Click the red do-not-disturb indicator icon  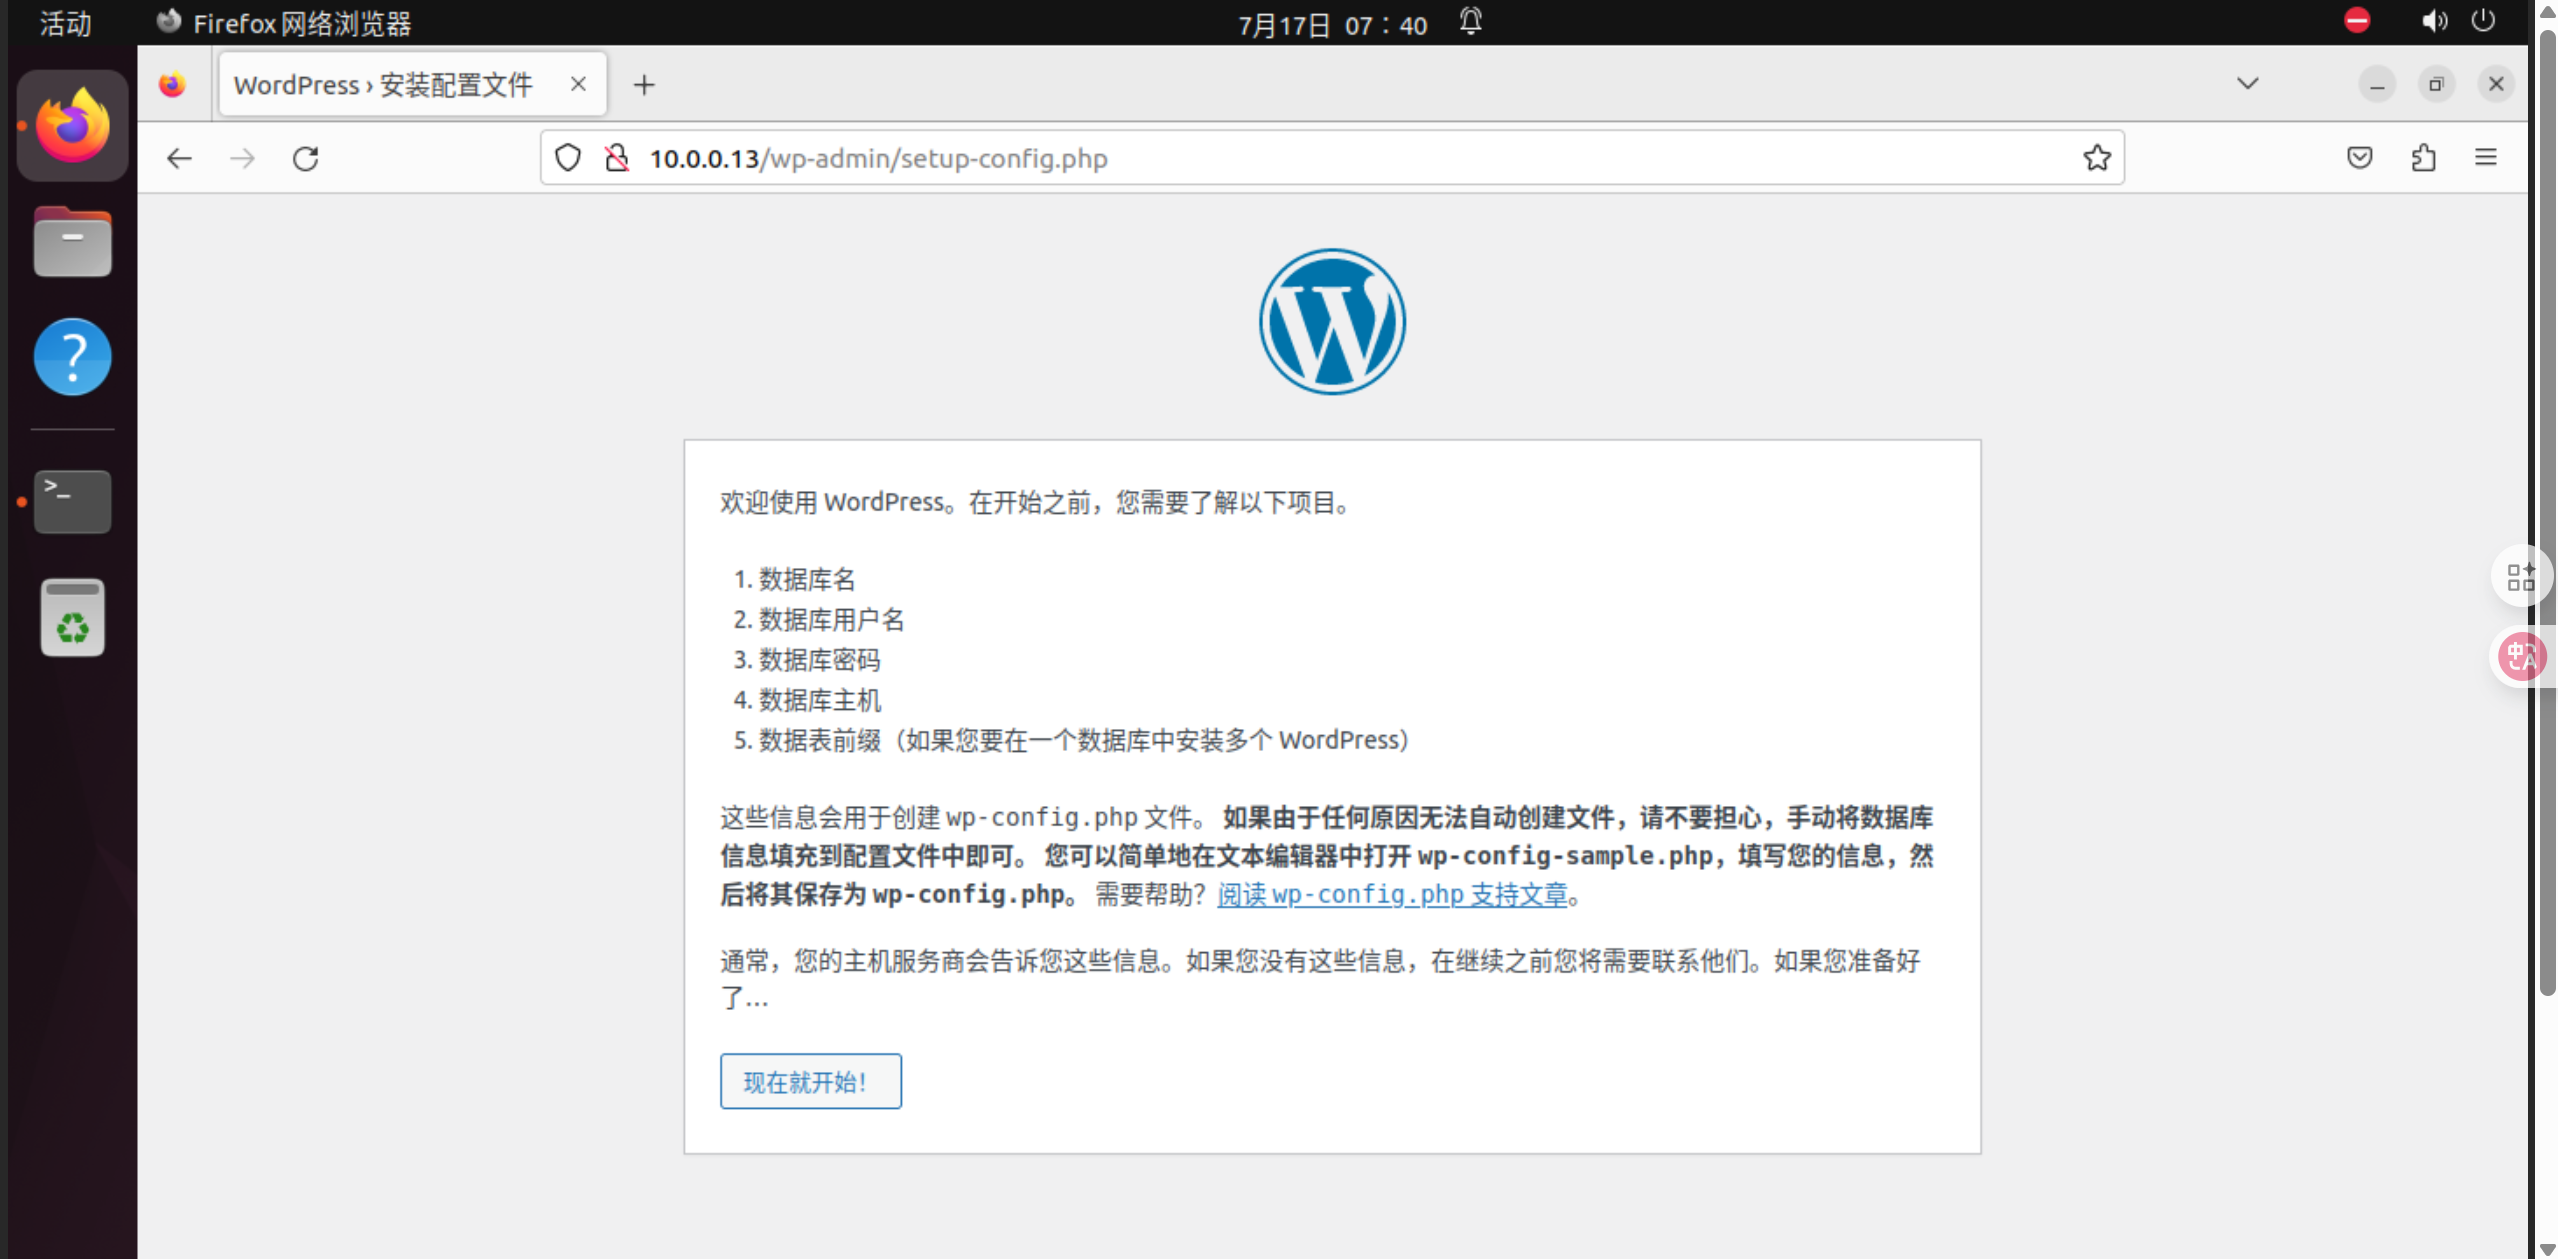(x=2357, y=21)
